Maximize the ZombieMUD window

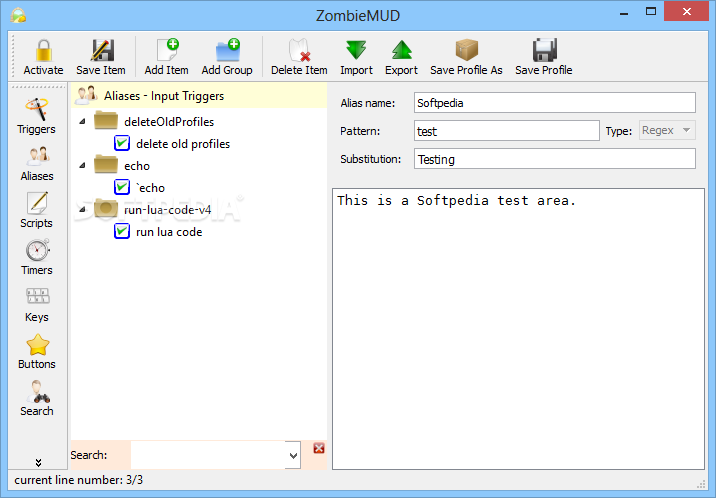[651, 12]
